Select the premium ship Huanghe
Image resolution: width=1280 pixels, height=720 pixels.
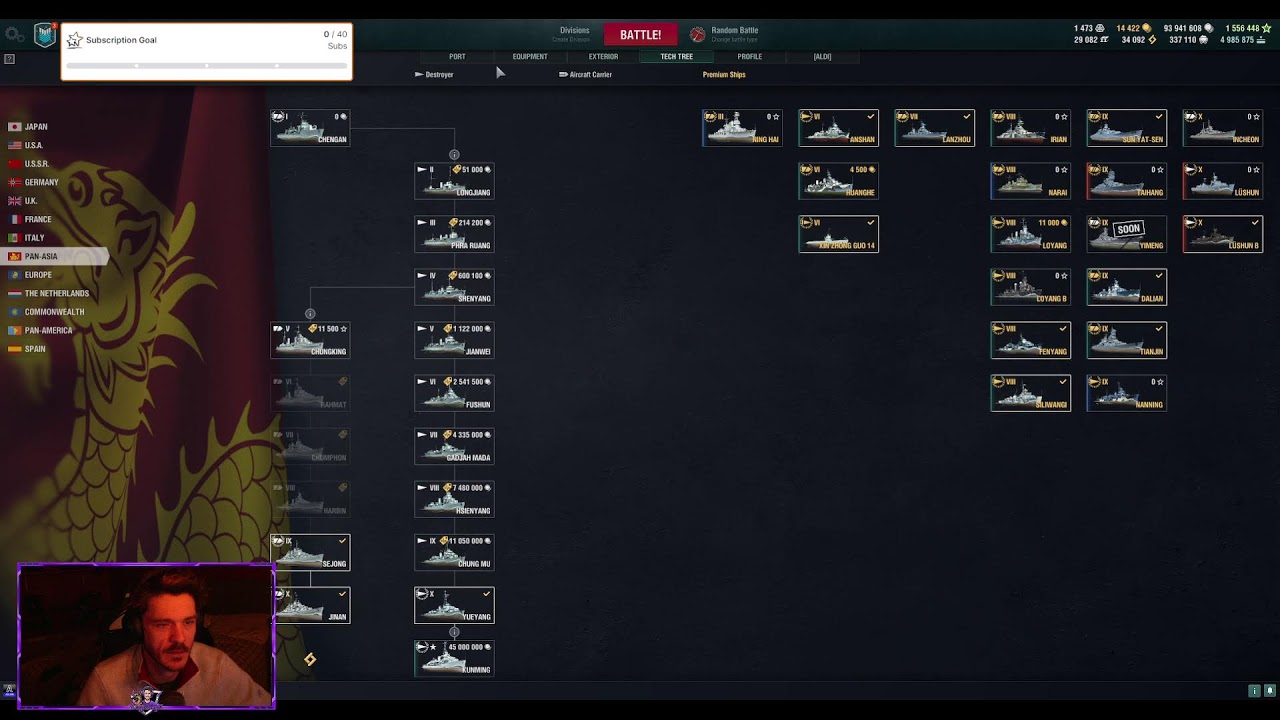tap(838, 181)
